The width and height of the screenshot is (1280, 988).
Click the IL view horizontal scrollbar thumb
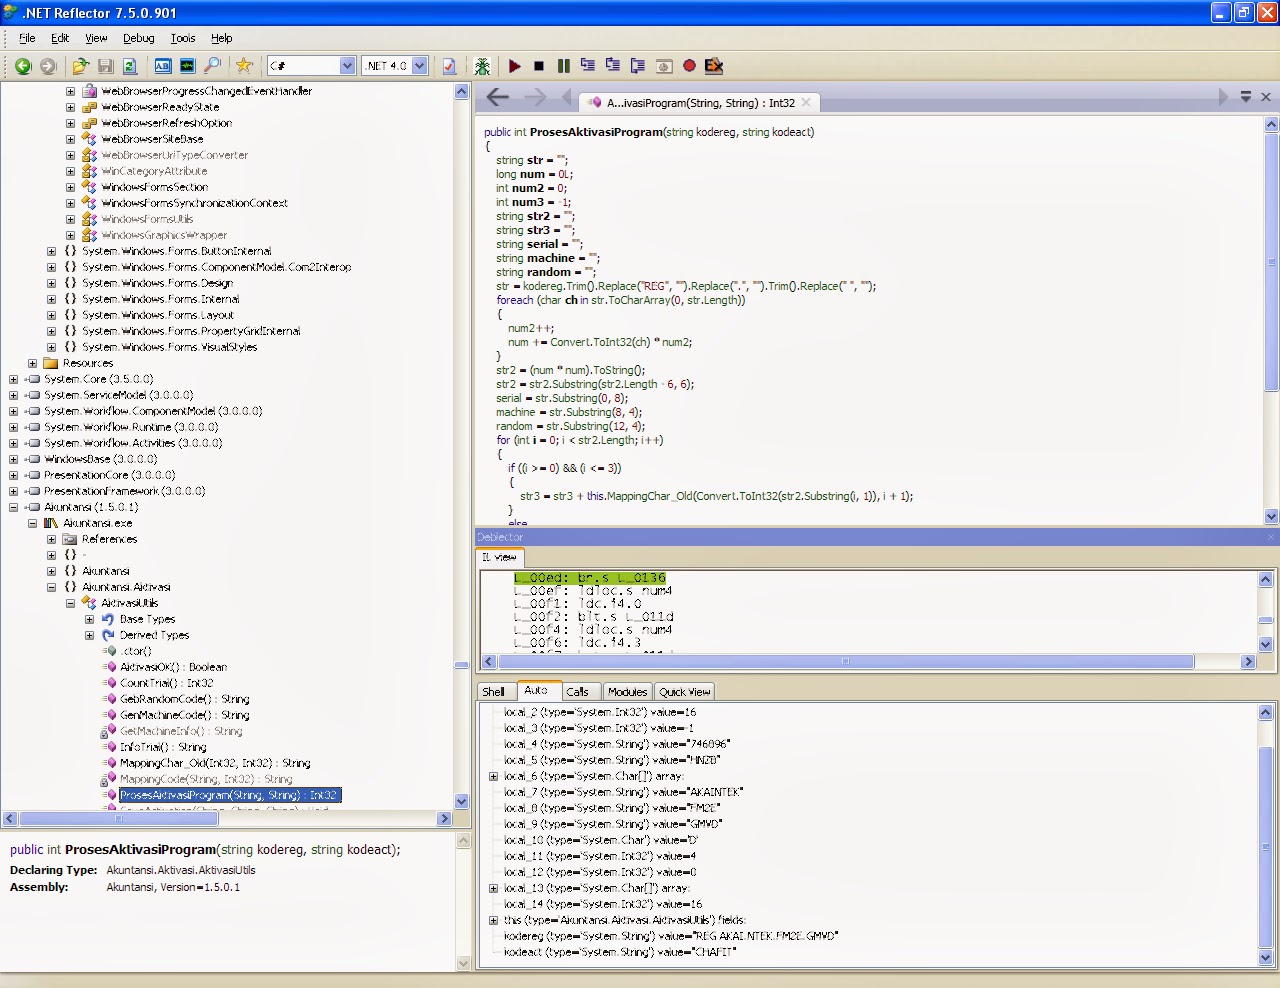pyautogui.click(x=846, y=662)
